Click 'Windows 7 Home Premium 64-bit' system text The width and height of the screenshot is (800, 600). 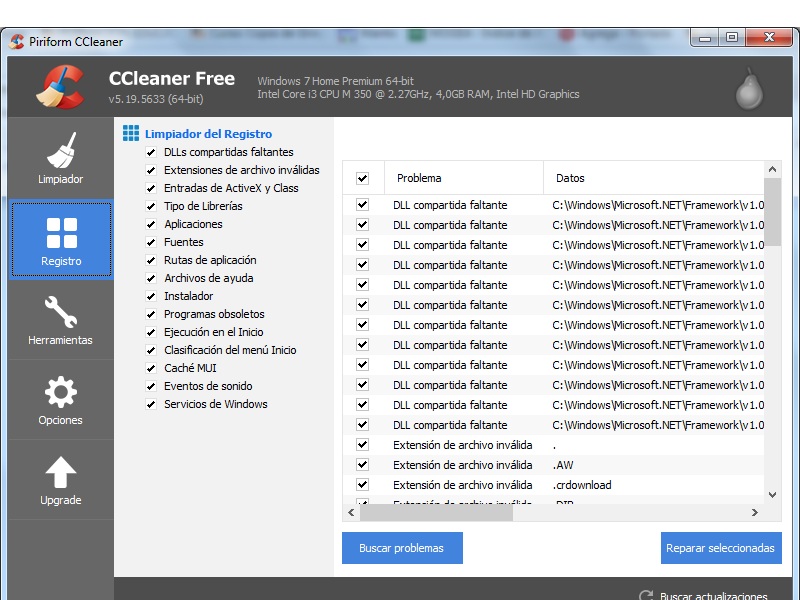335,81
